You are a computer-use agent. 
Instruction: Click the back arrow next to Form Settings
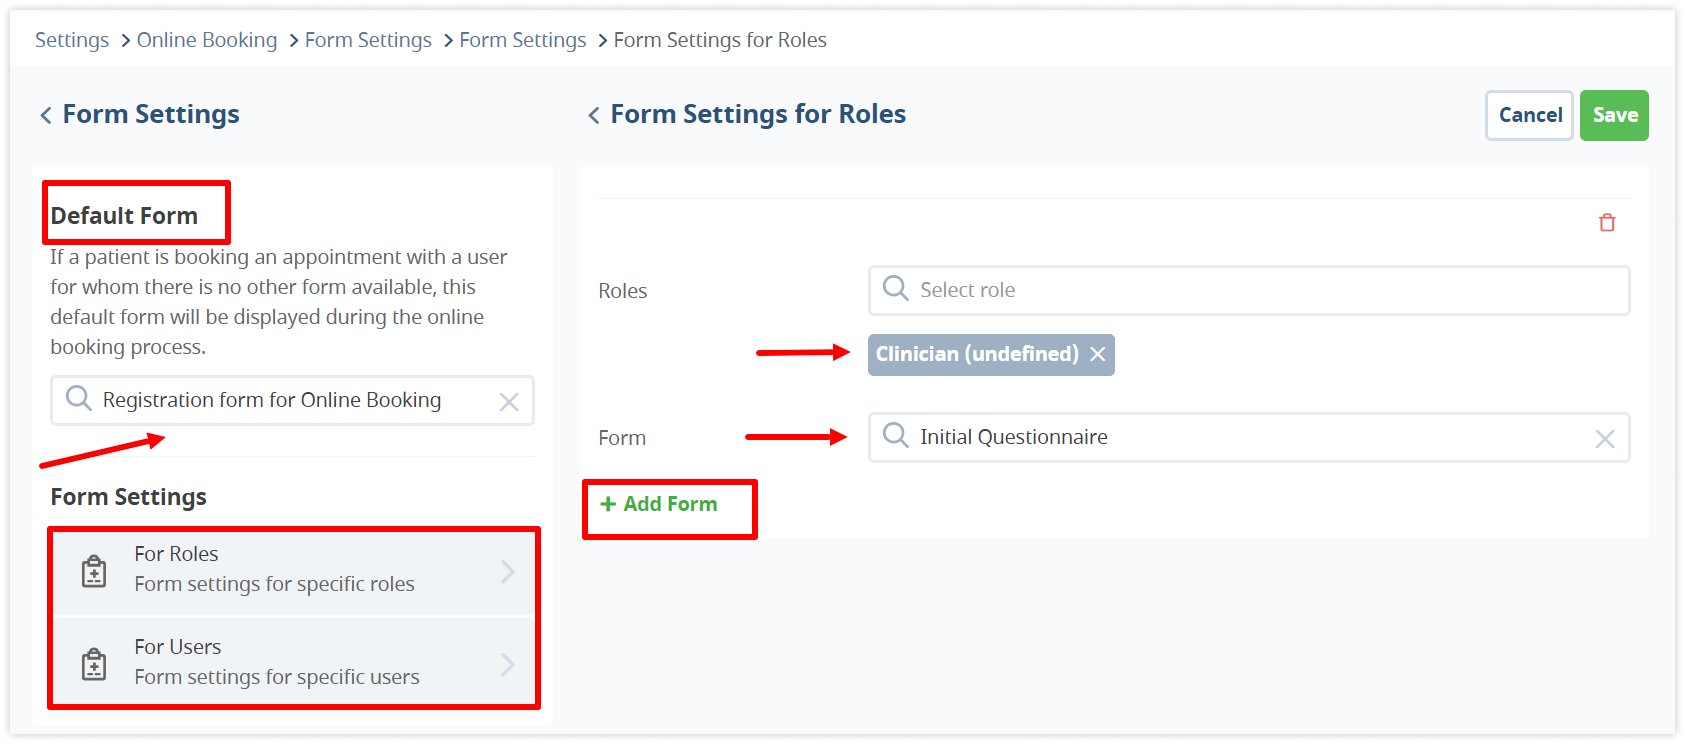tap(45, 115)
